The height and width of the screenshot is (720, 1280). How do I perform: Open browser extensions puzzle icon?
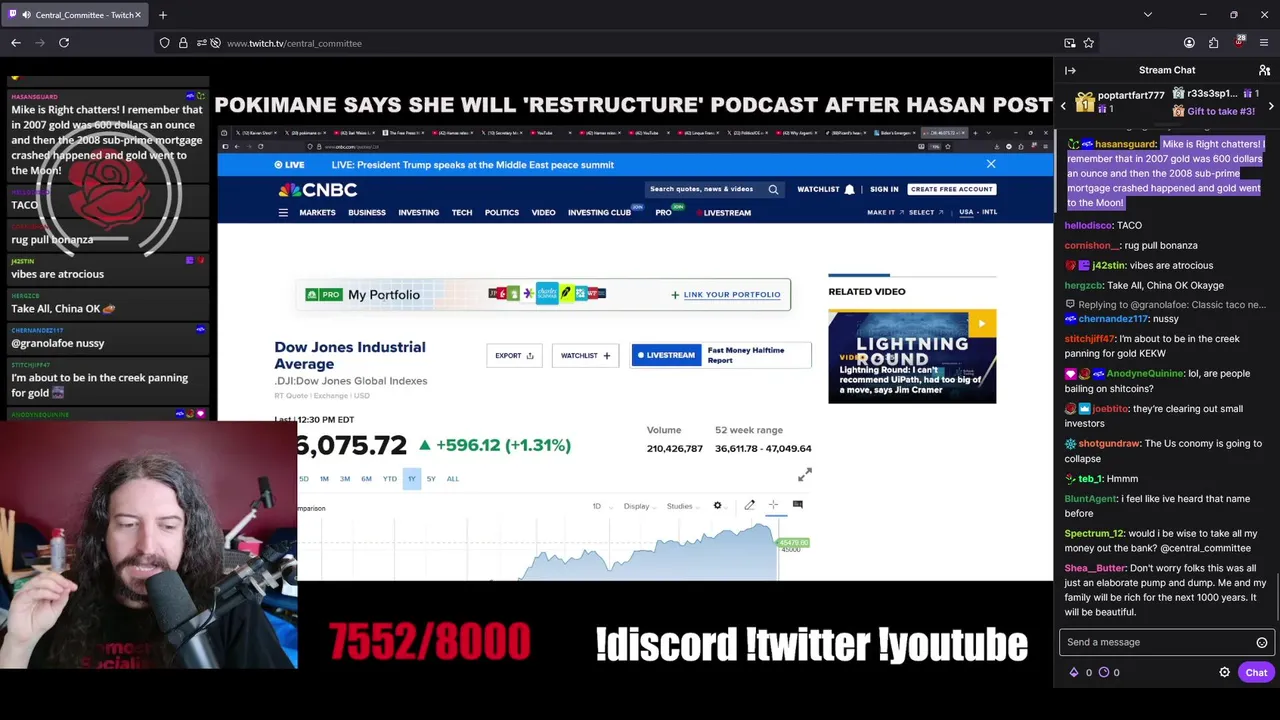(x=1213, y=43)
